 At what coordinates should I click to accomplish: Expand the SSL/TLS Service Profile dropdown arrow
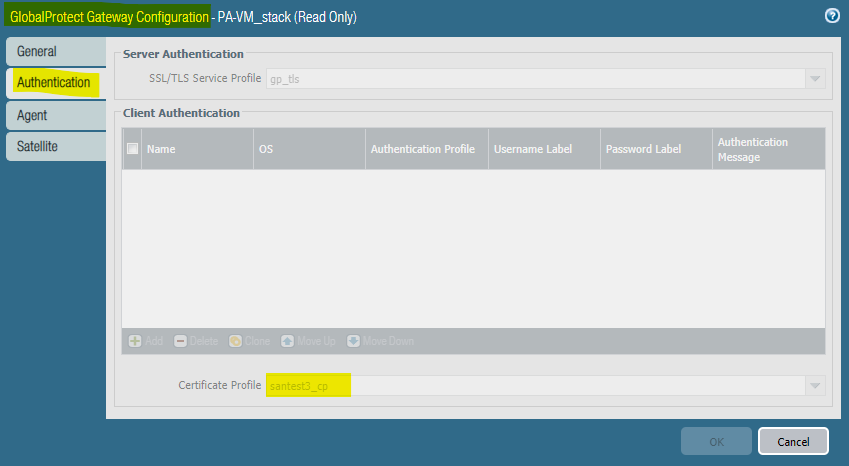815,79
